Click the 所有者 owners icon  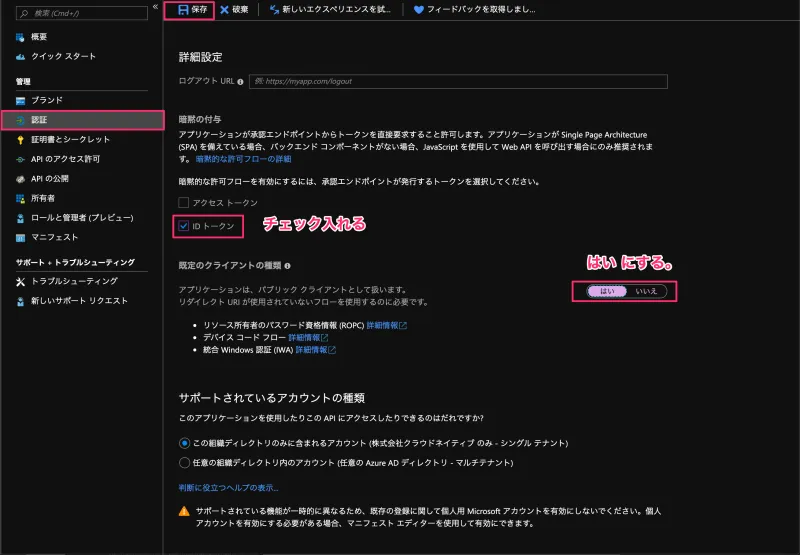point(20,198)
